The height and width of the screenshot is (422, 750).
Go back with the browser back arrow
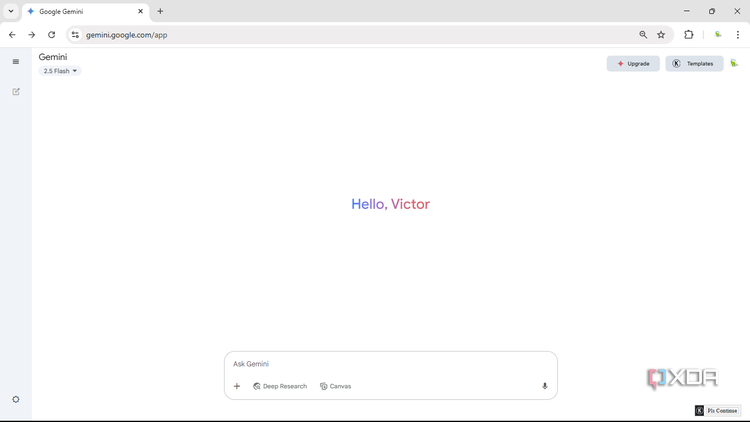point(12,34)
